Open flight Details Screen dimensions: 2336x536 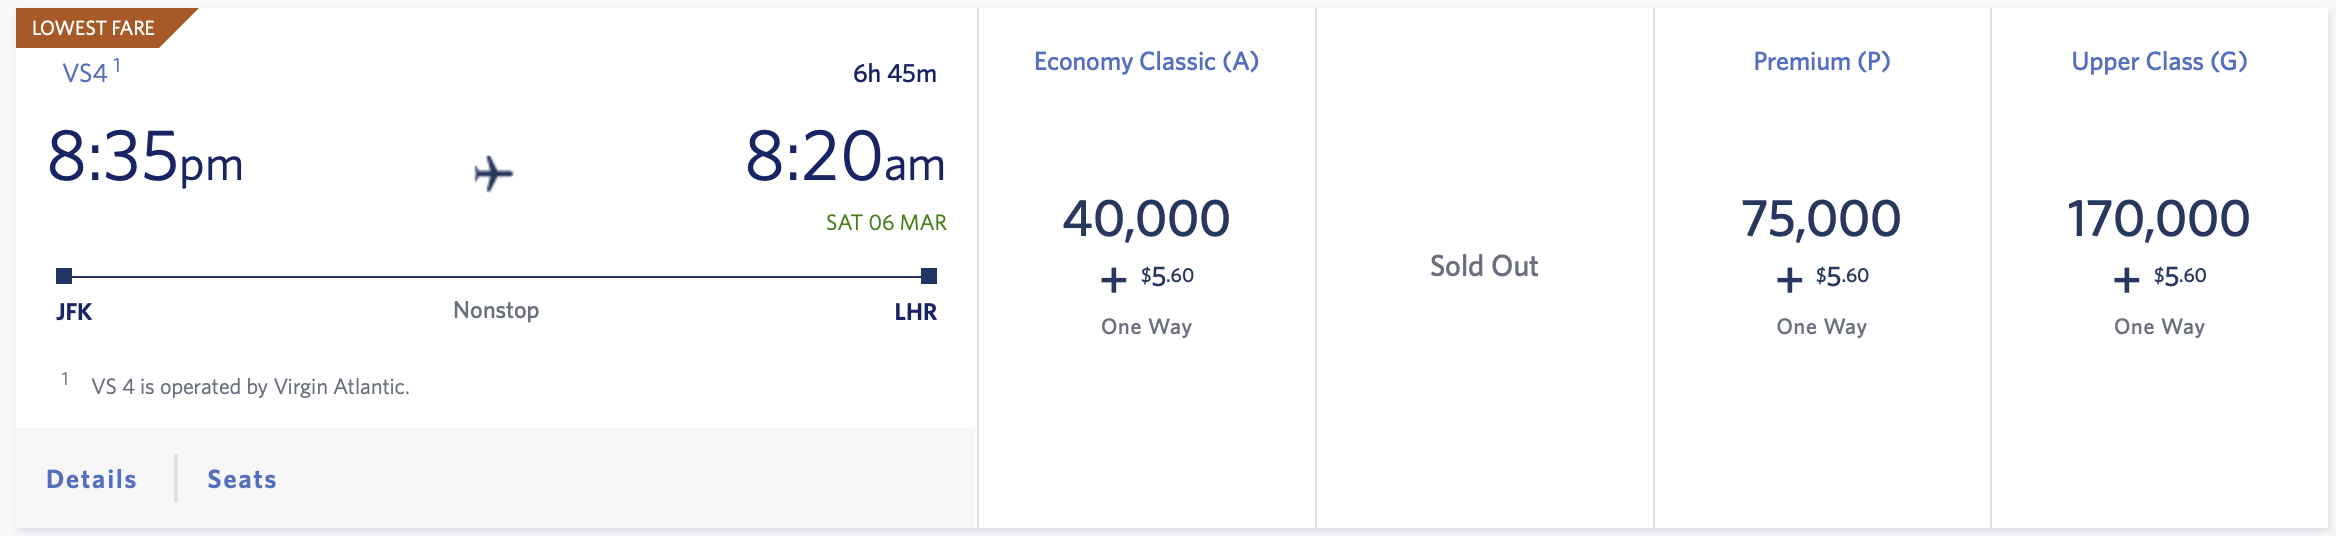tap(91, 479)
